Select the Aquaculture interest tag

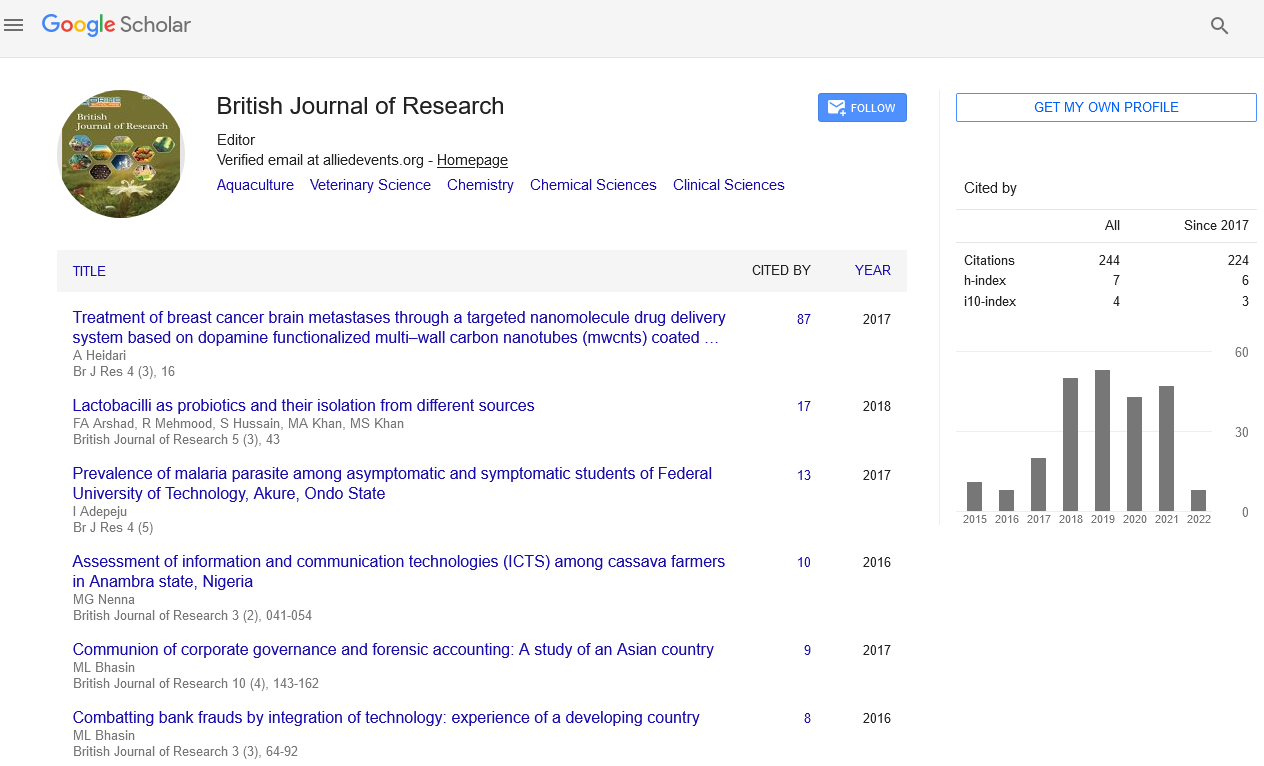[255, 185]
